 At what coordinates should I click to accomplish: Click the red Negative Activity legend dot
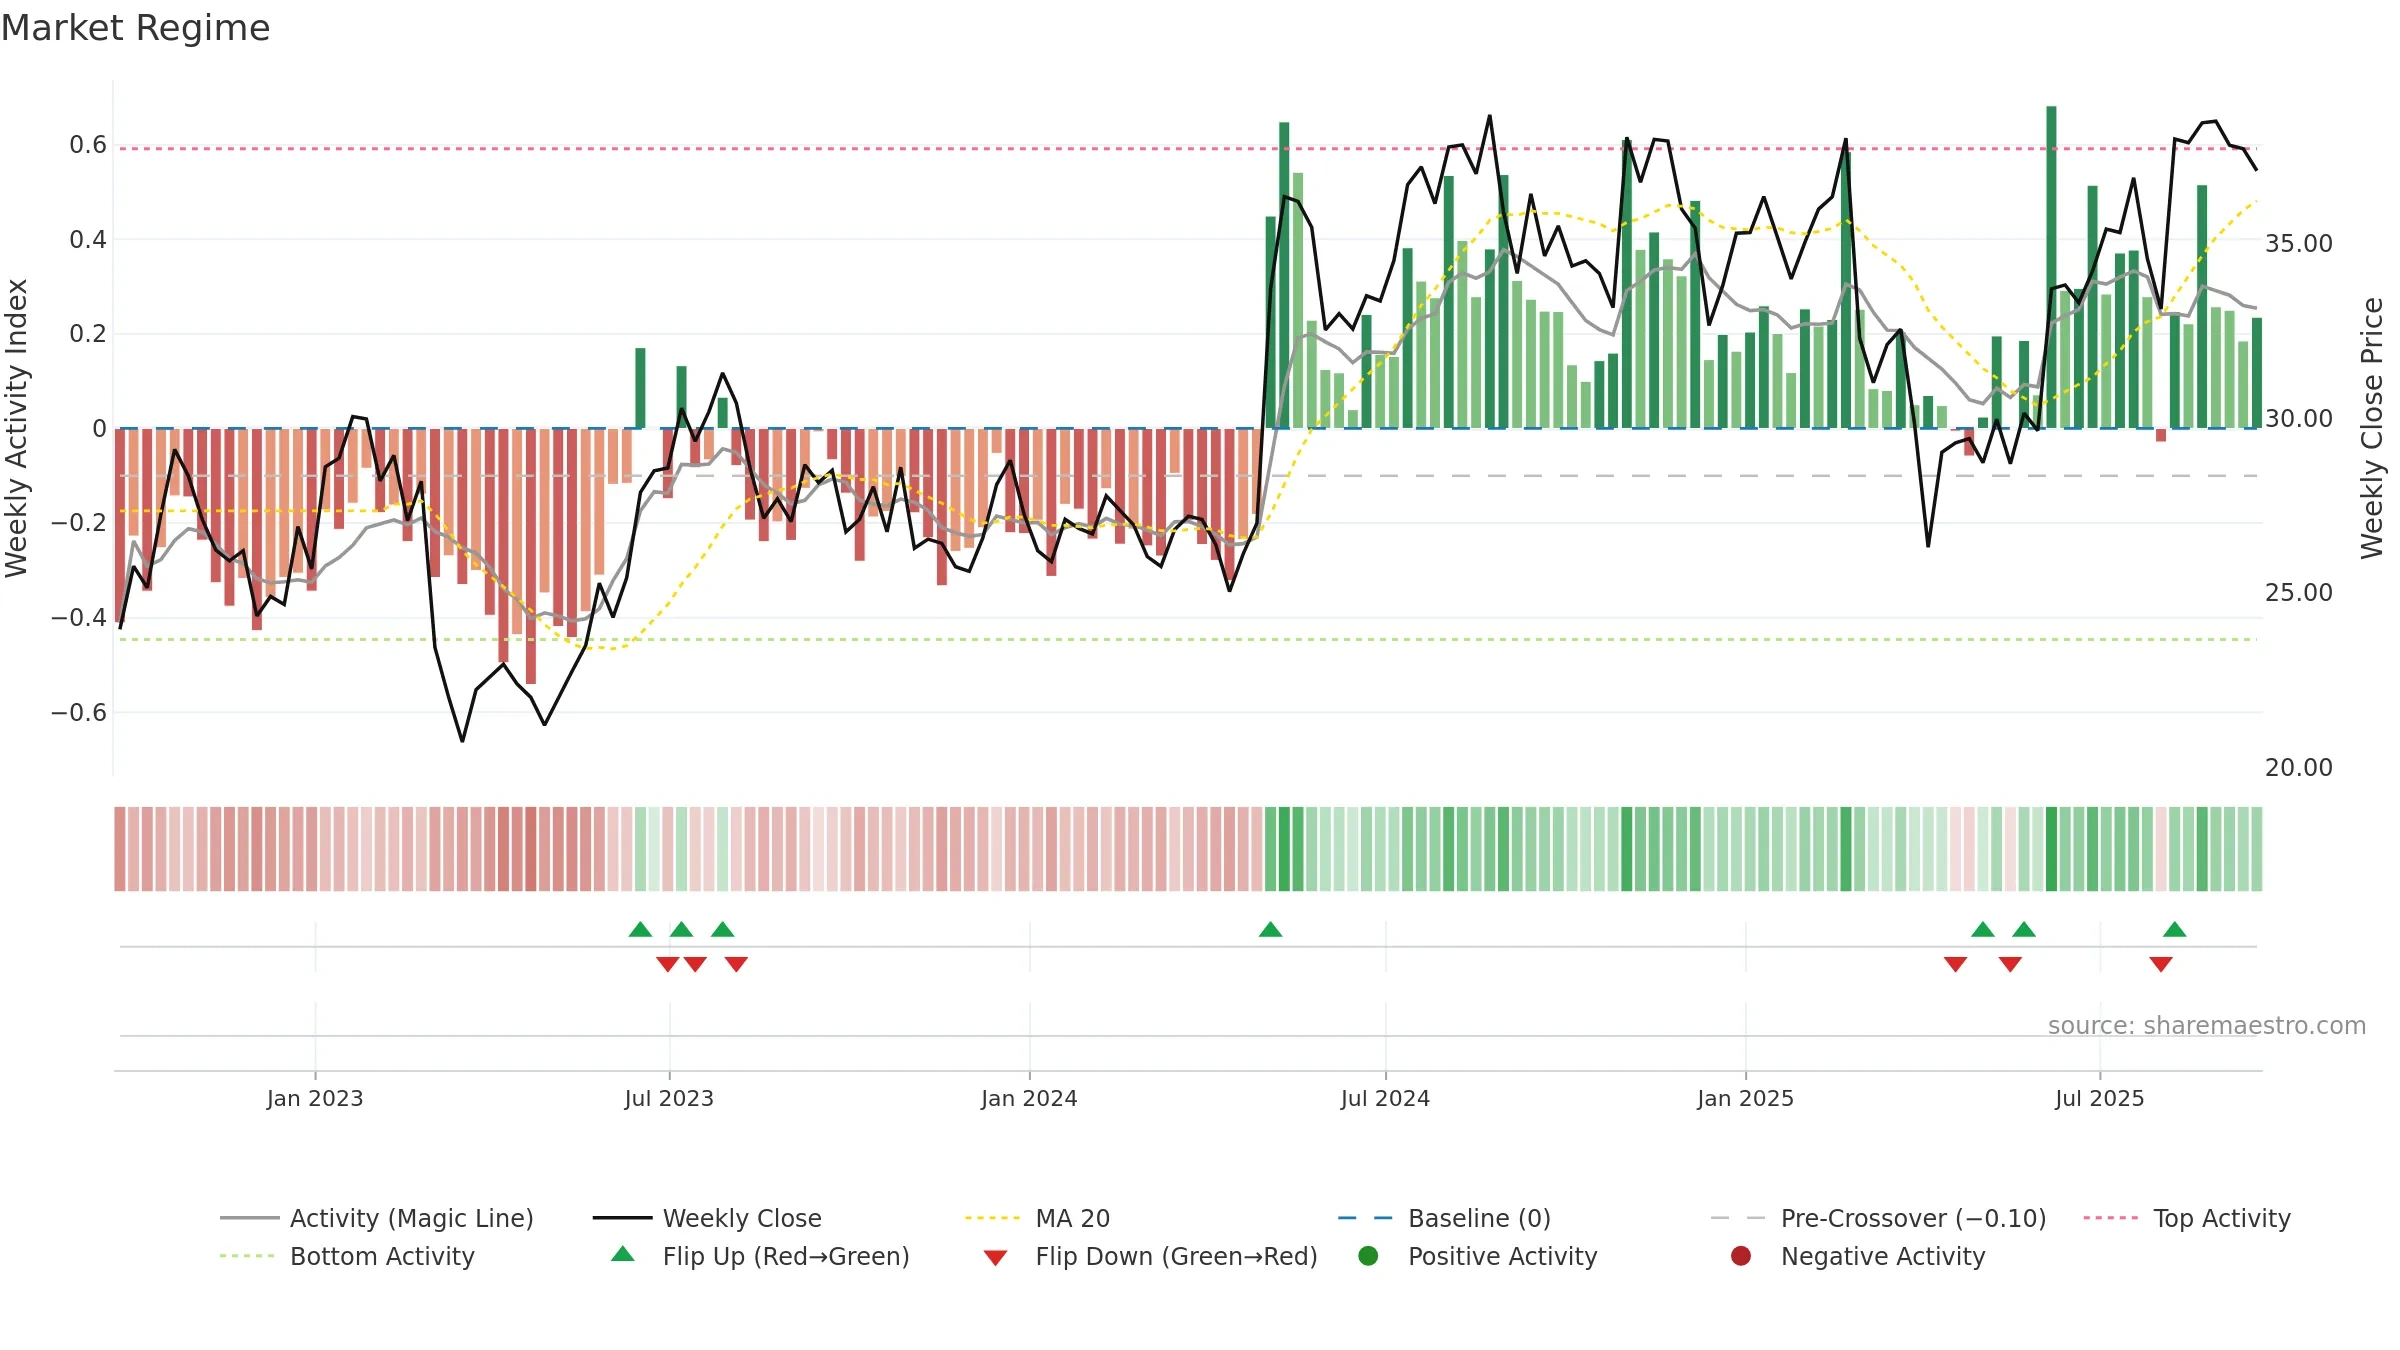pyautogui.click(x=1741, y=1256)
